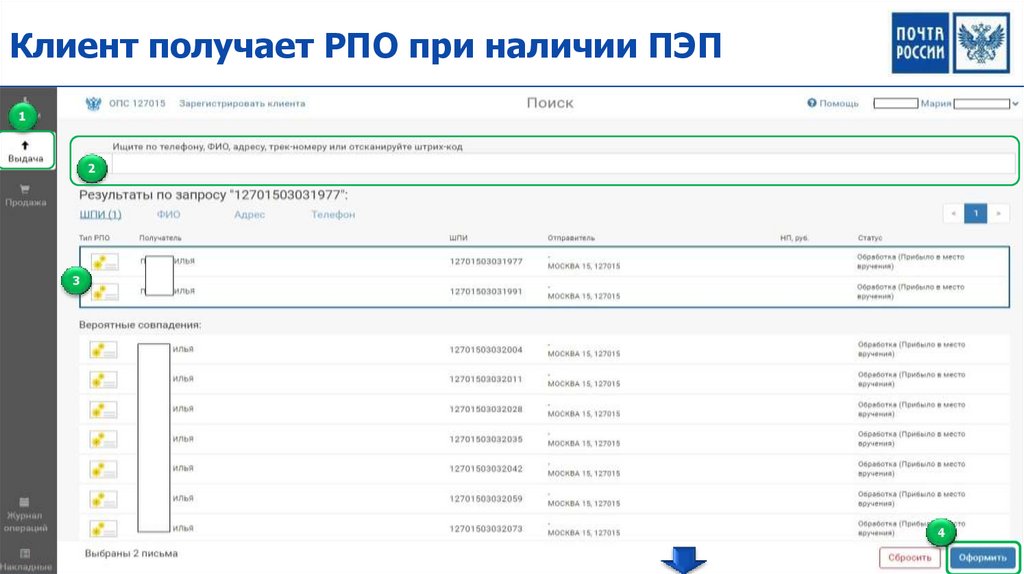This screenshot has width=1024, height=574.
Task: Click the Сбросить button
Action: 909,558
